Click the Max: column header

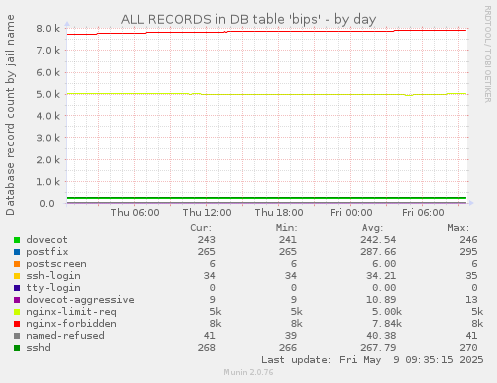pos(458,228)
